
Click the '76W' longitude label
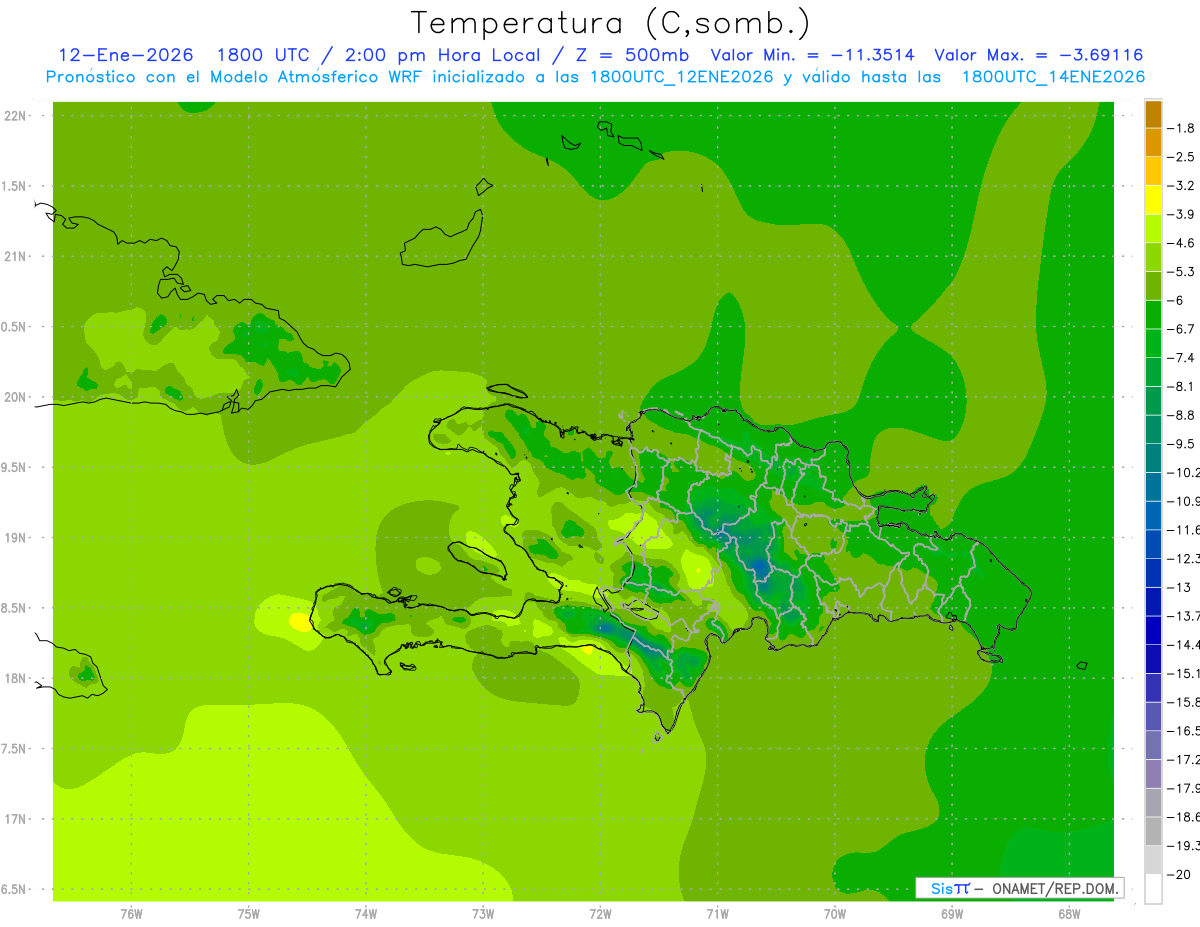pyautogui.click(x=131, y=913)
